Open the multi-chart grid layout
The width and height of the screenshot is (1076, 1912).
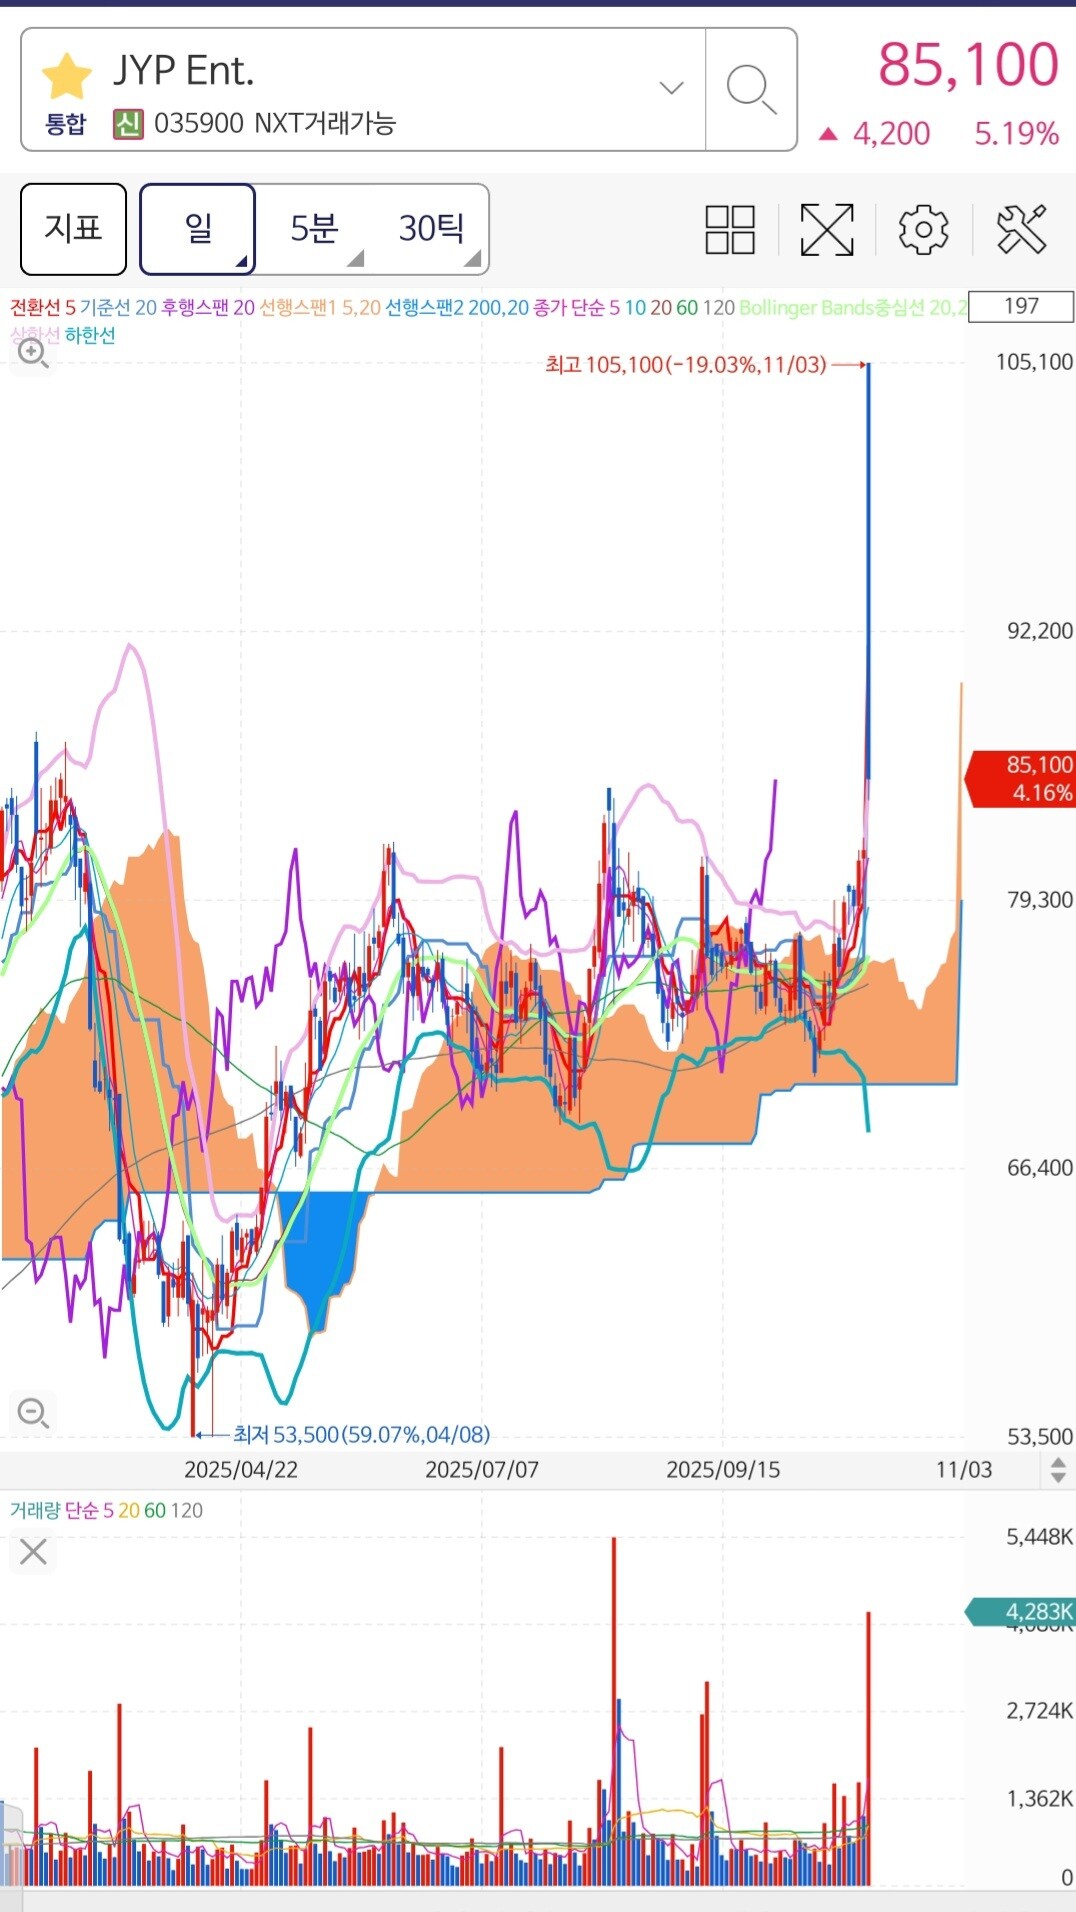(x=730, y=229)
